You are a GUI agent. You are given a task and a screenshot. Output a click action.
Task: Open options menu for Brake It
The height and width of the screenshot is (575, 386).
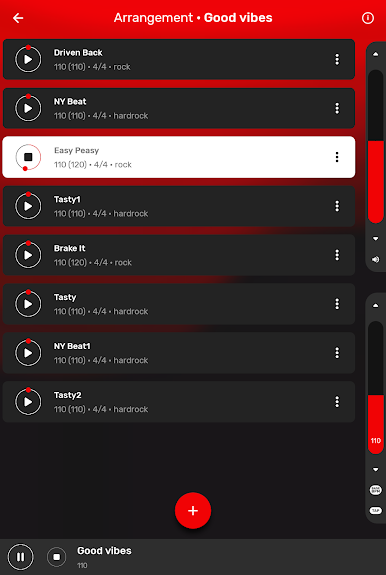[x=337, y=255]
